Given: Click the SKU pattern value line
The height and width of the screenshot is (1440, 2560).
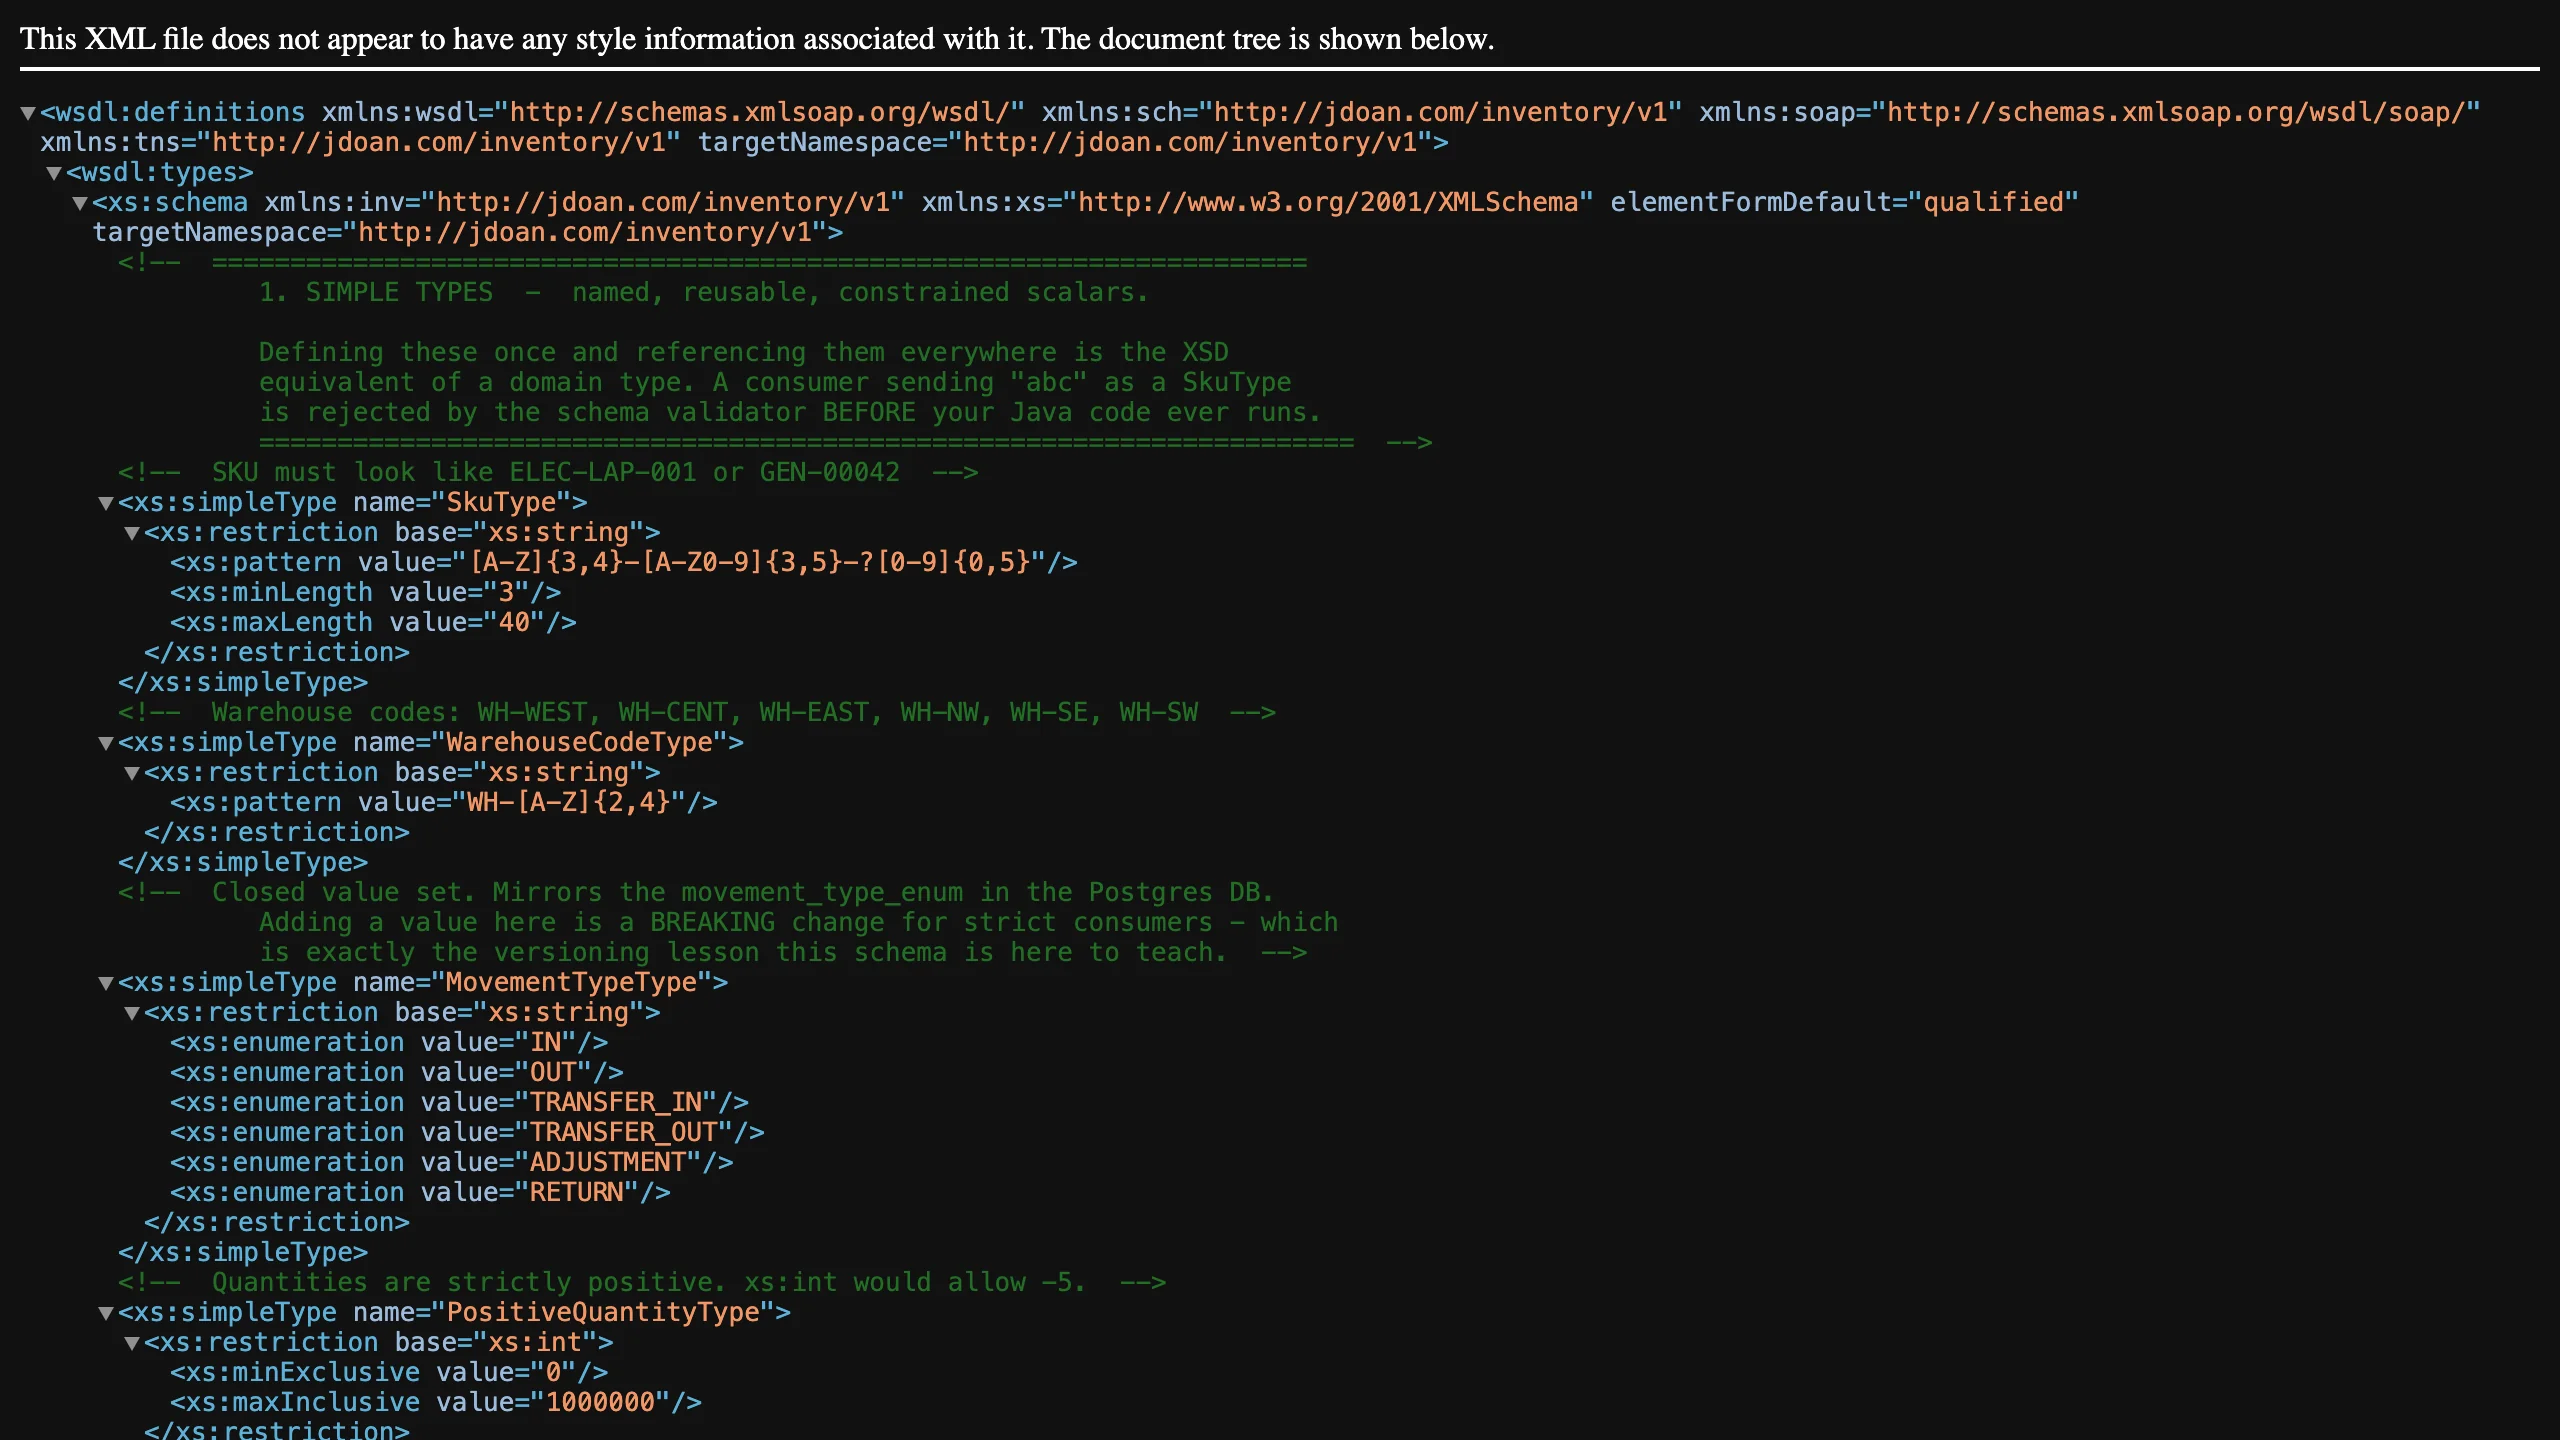Looking at the screenshot, I should (x=624, y=562).
